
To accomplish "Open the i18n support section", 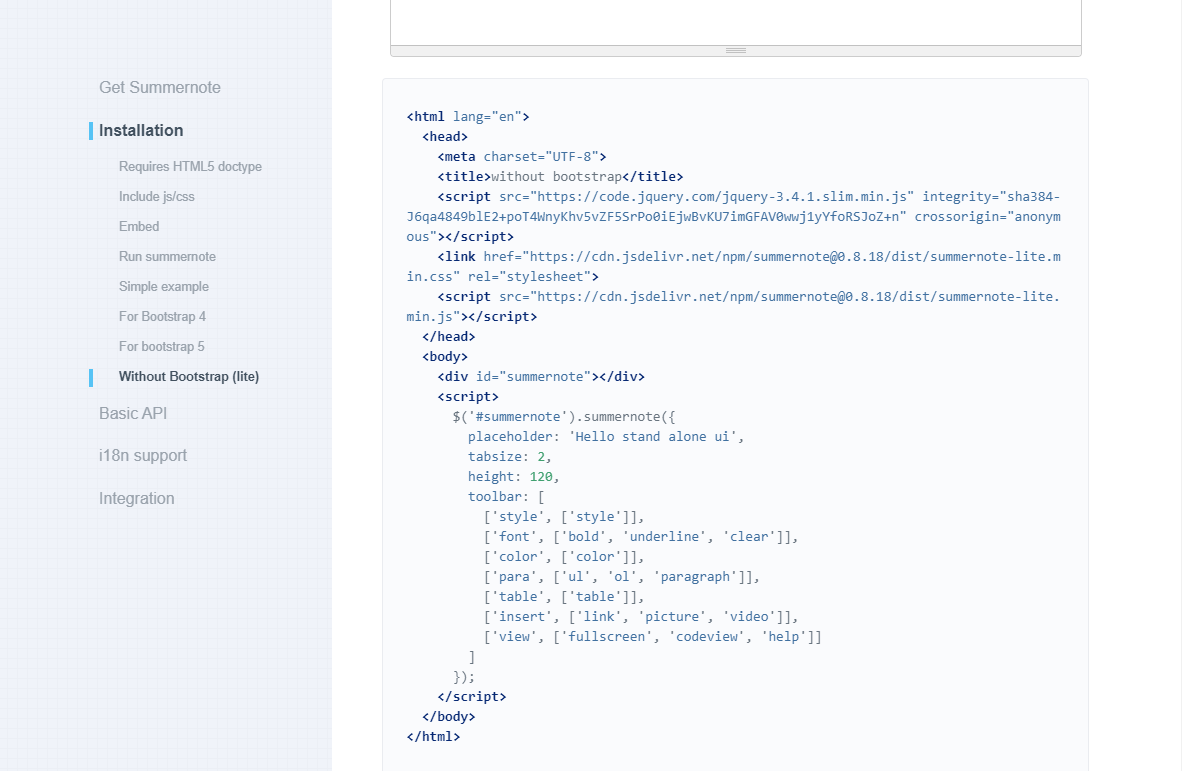I will (142, 456).
